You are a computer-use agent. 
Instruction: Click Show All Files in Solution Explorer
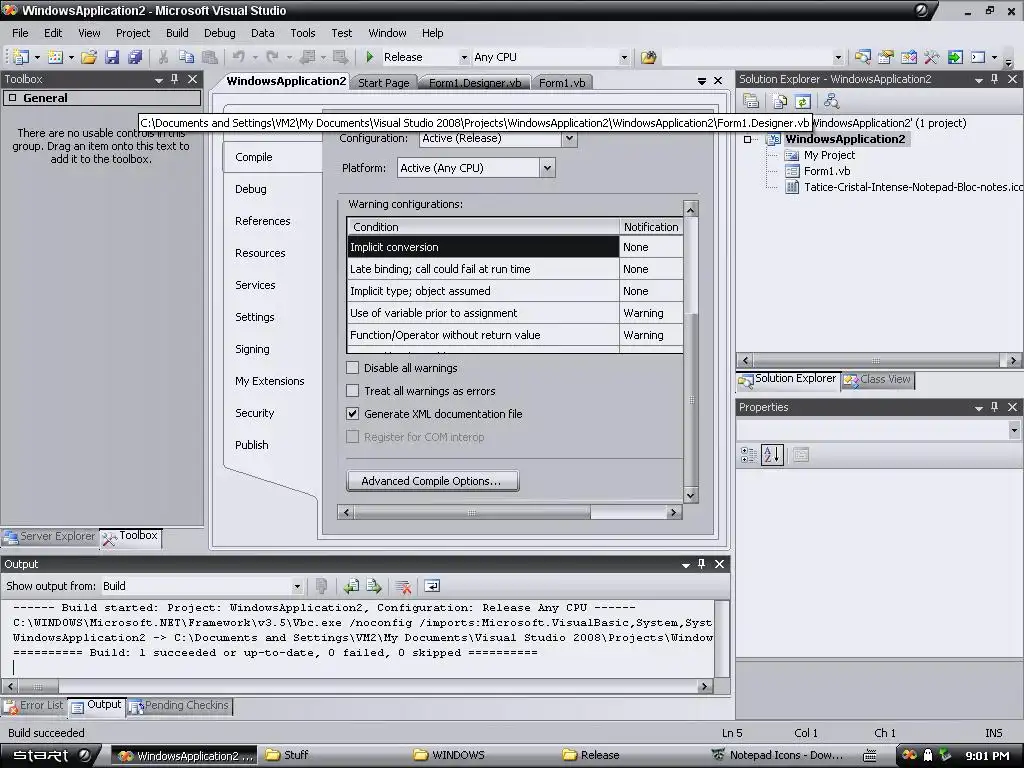point(780,101)
